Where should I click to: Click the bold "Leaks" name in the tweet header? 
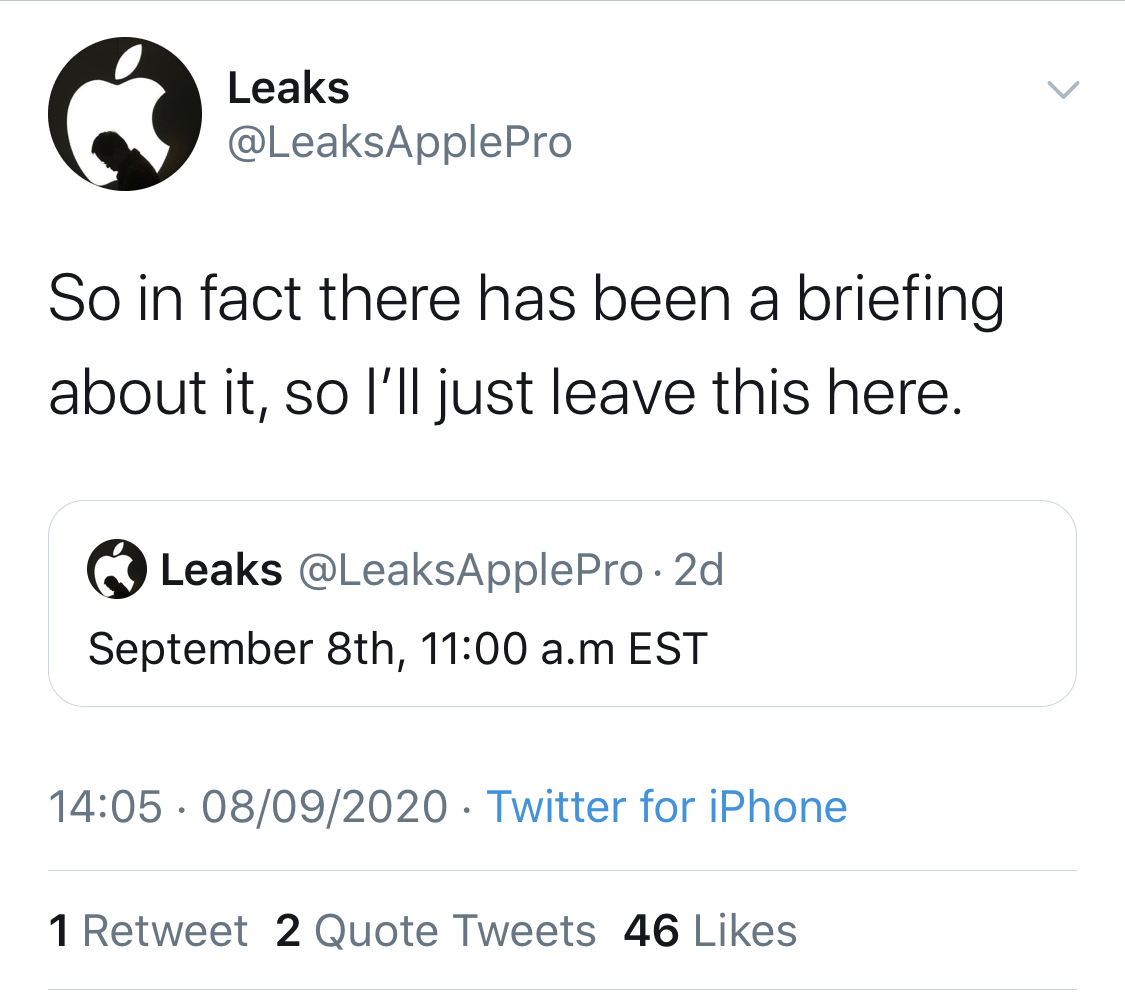coord(288,89)
